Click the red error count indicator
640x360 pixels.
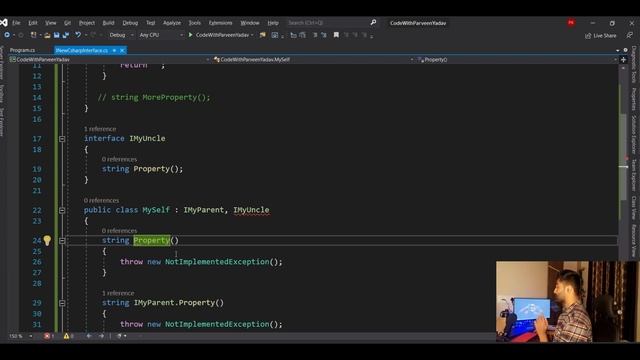coord(49,336)
